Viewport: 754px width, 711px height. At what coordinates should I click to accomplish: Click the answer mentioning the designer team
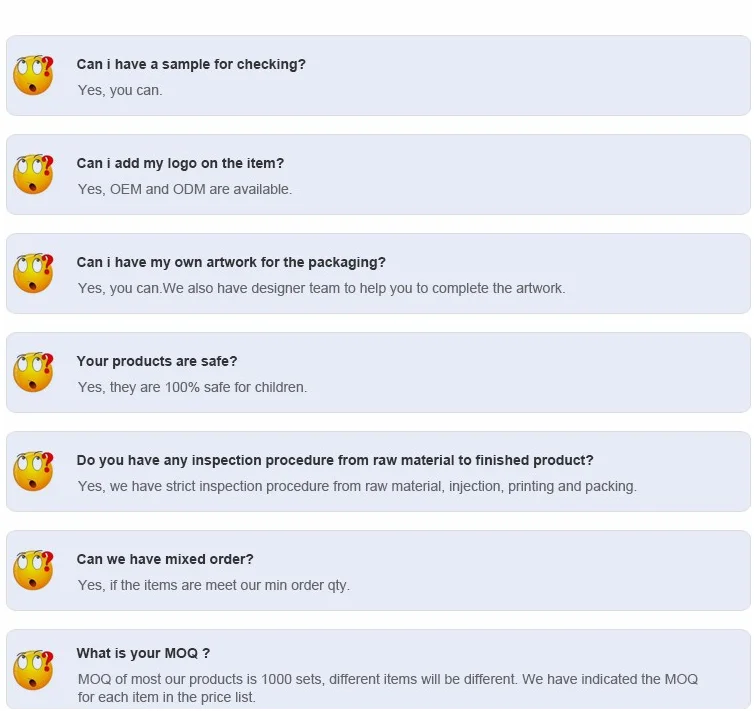[x=321, y=288]
